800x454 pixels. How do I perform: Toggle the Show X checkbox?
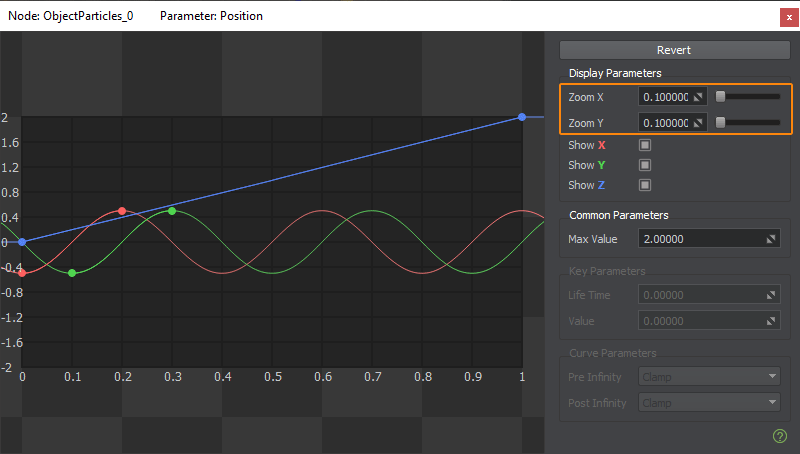click(645, 145)
